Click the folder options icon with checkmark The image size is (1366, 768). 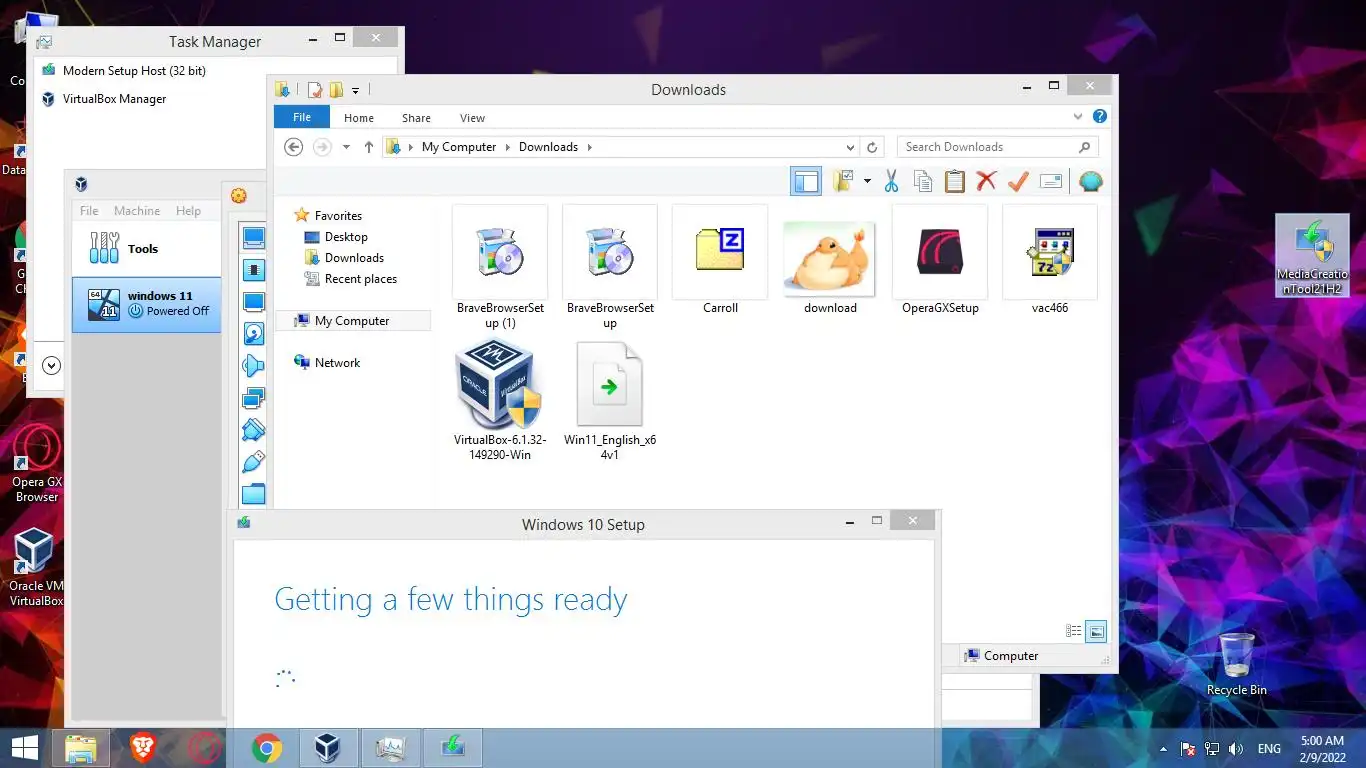[843, 181]
